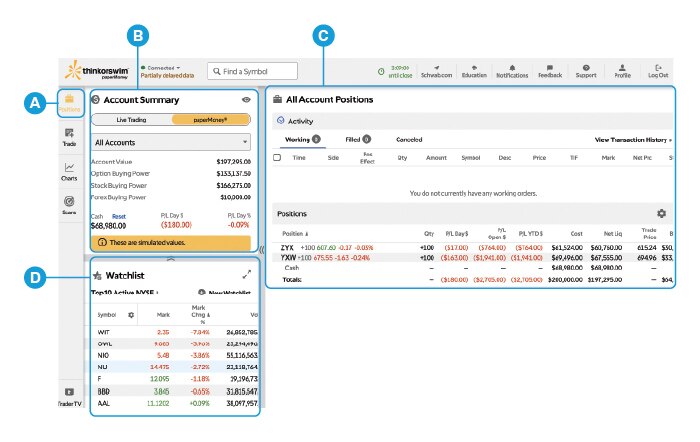700x442 pixels.
Task: Switch to paperMoney mode
Action: (x=210, y=120)
